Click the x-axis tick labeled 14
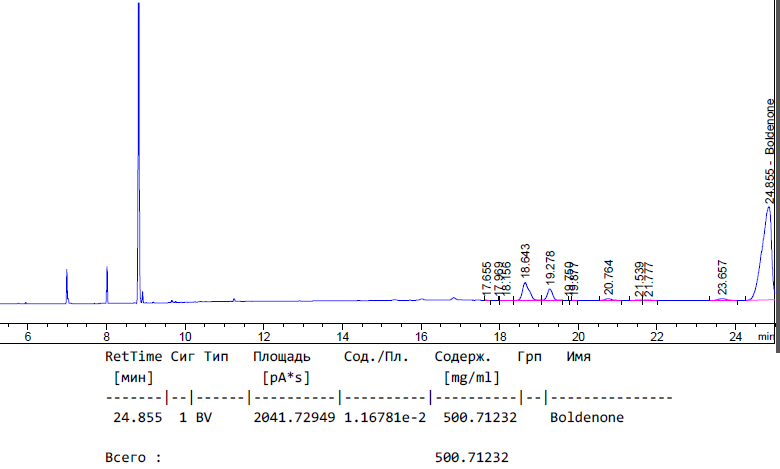 [x=342, y=337]
